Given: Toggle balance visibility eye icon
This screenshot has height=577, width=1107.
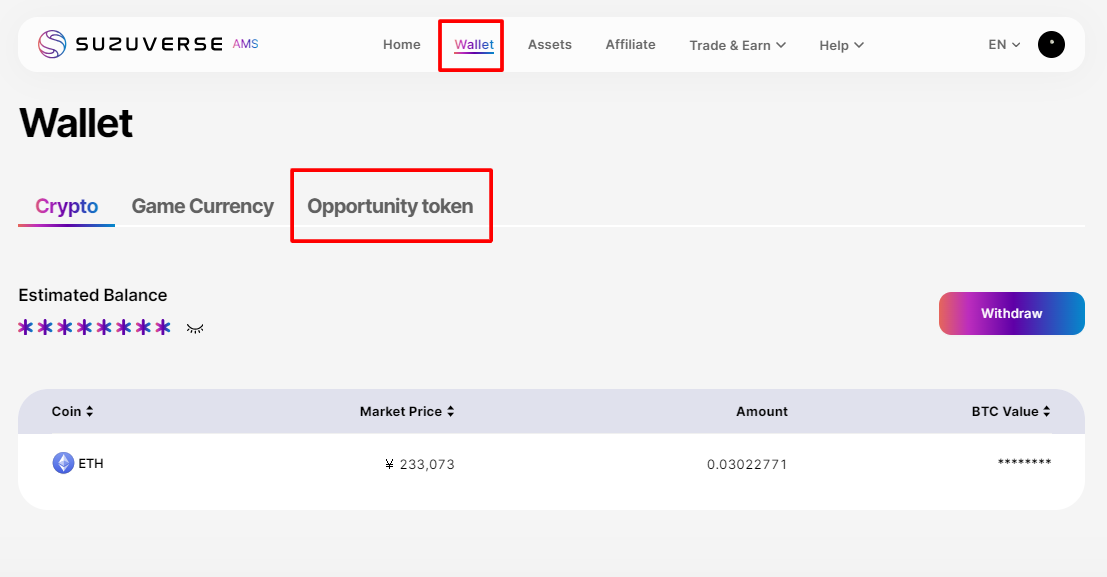Looking at the screenshot, I should point(195,328).
